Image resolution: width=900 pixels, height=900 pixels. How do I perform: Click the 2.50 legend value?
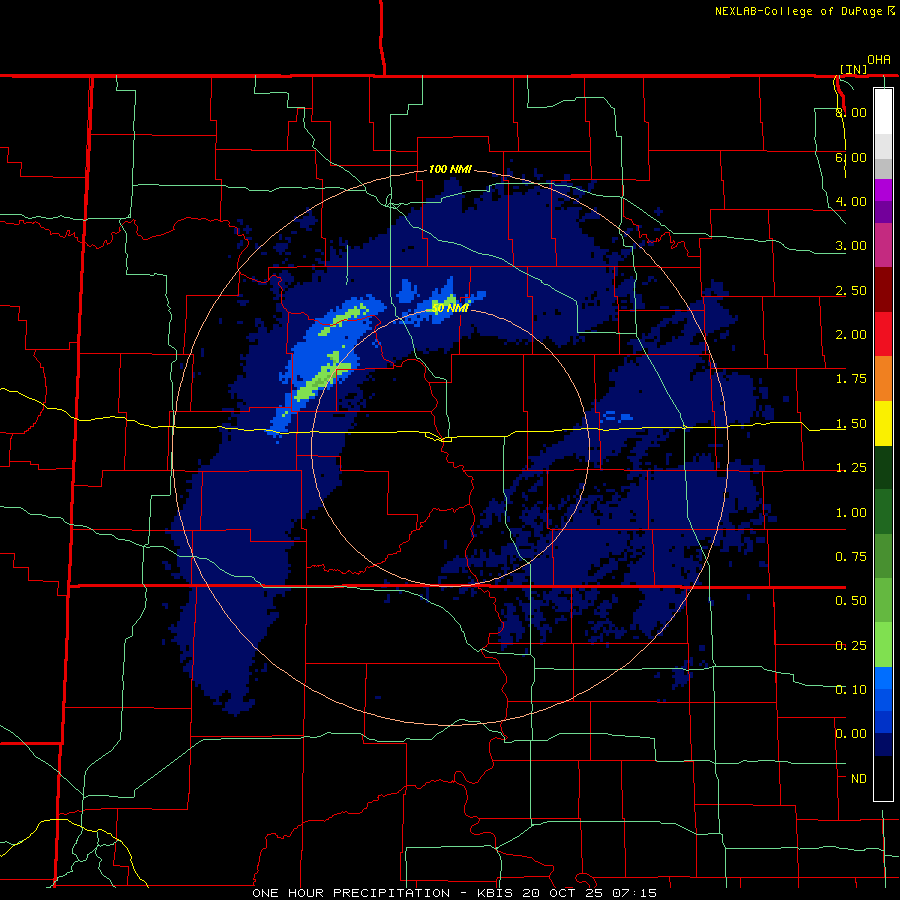point(851,290)
